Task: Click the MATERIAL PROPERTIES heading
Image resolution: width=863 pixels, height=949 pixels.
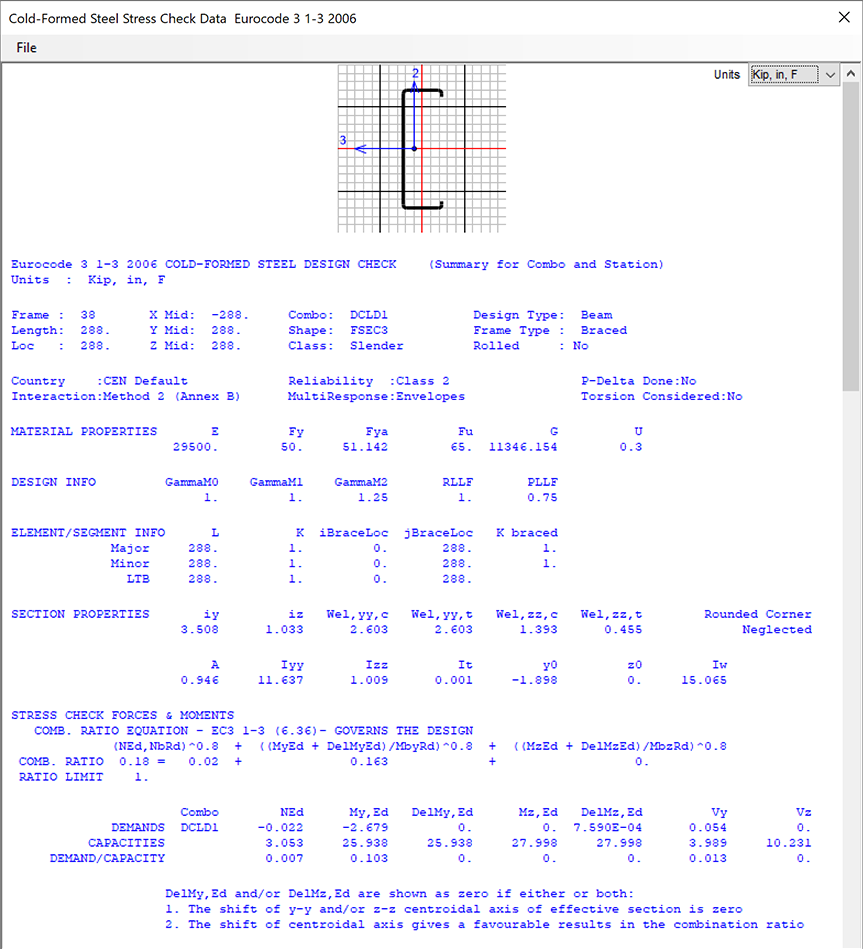Action: (x=84, y=431)
